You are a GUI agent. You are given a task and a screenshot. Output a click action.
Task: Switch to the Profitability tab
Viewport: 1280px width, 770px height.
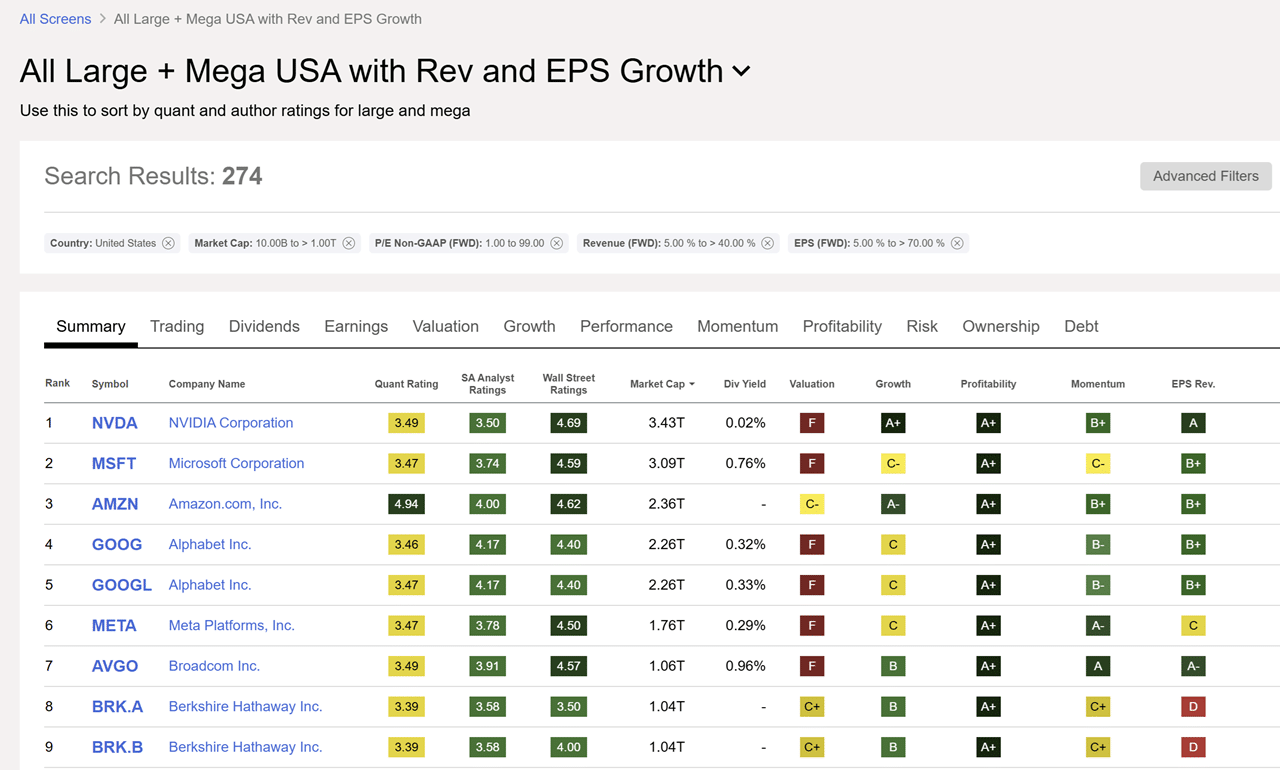[842, 326]
